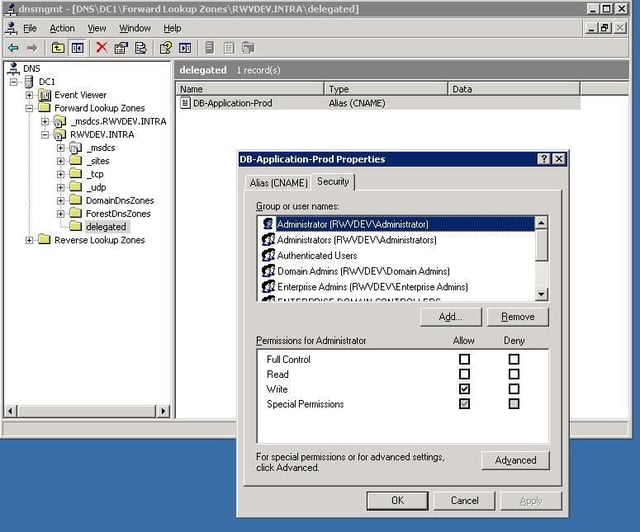The image size is (640, 532).
Task: Click the DNS root node icon
Action: coord(13,68)
